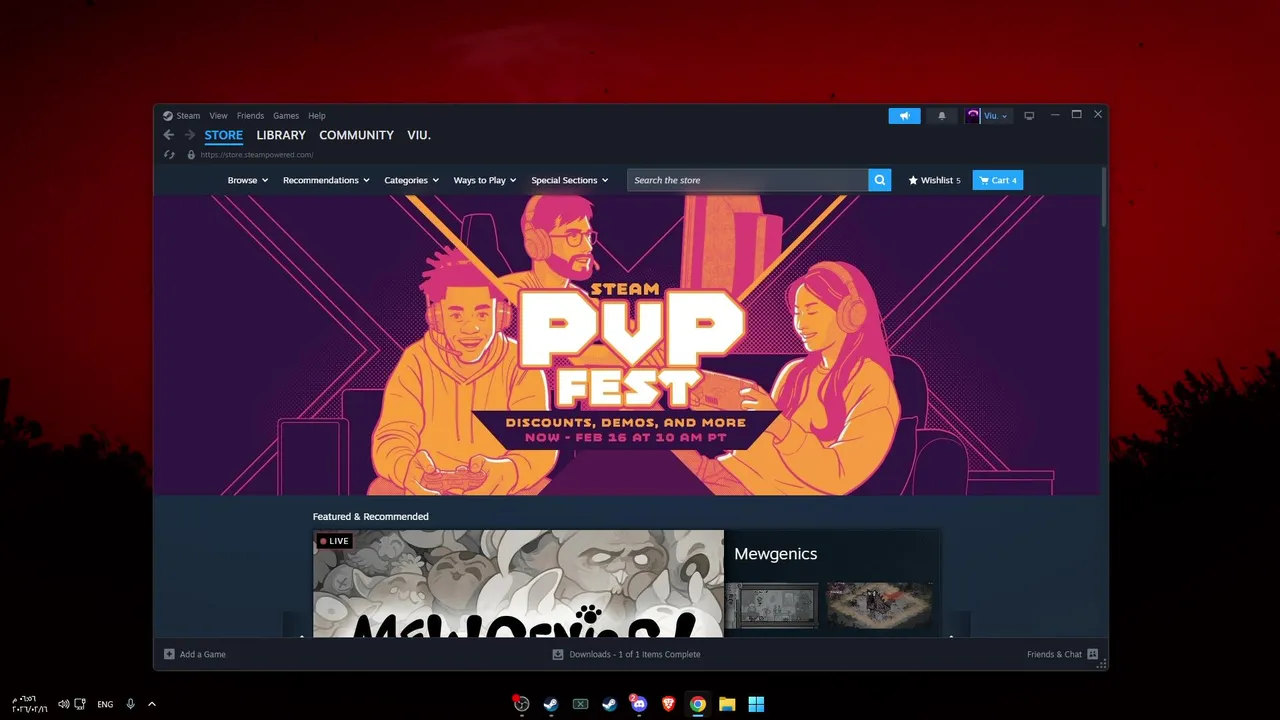Click the taskbar icon with red badge
The width and height of the screenshot is (1280, 720).
[x=521, y=704]
